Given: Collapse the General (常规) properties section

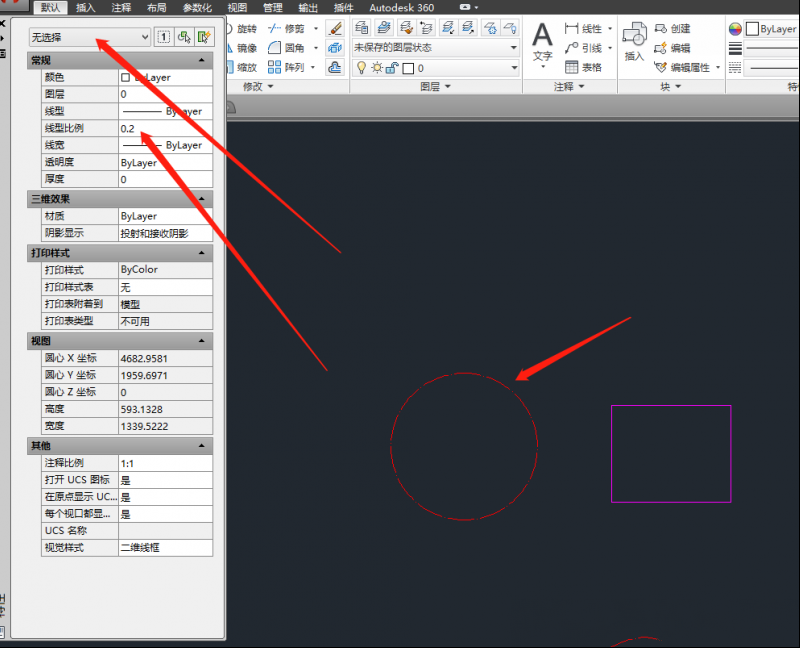Looking at the screenshot, I should (x=202, y=60).
